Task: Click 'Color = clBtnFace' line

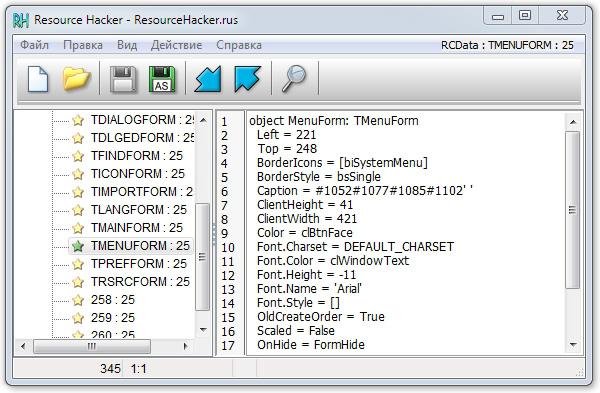Action: pyautogui.click(x=305, y=233)
